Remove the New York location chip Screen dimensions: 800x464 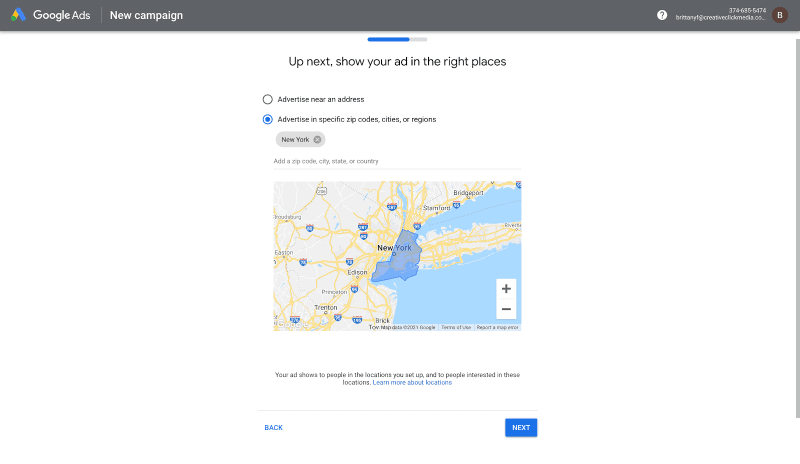[x=317, y=139]
